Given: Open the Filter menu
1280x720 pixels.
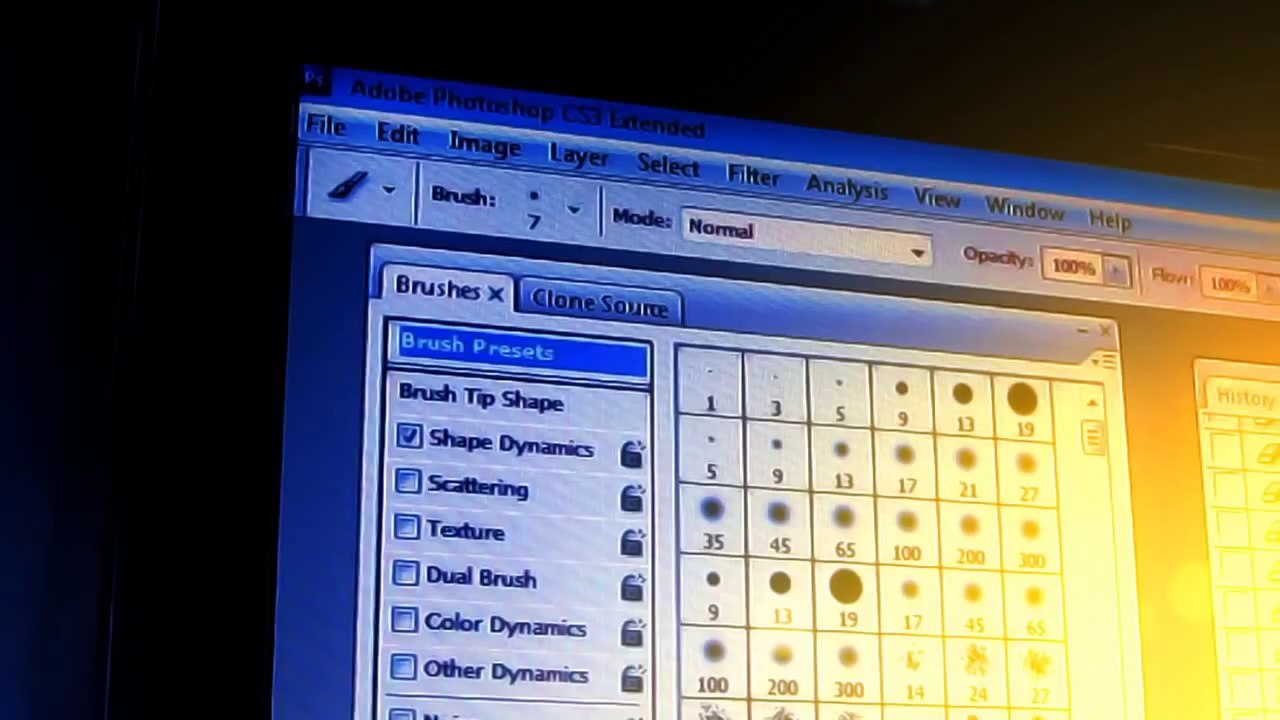Looking at the screenshot, I should pos(753,176).
